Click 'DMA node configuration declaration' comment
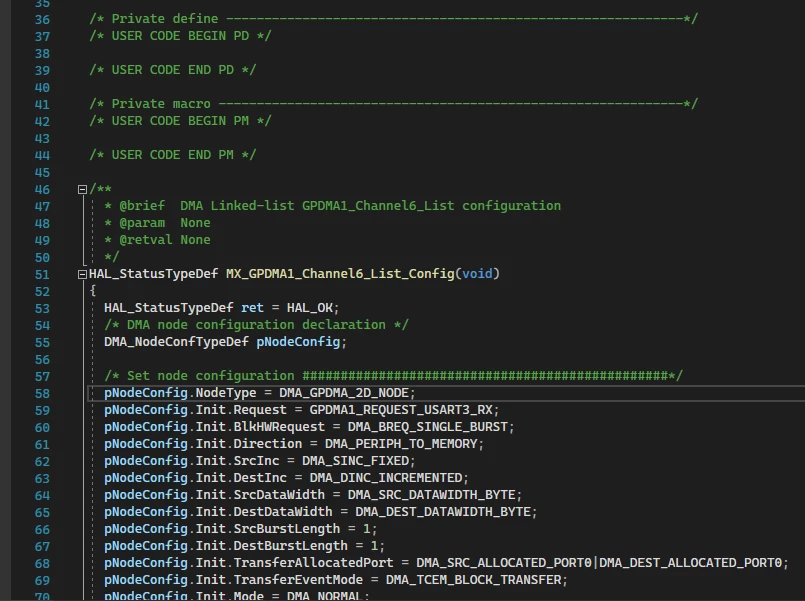The width and height of the screenshot is (805, 601). click(256, 324)
